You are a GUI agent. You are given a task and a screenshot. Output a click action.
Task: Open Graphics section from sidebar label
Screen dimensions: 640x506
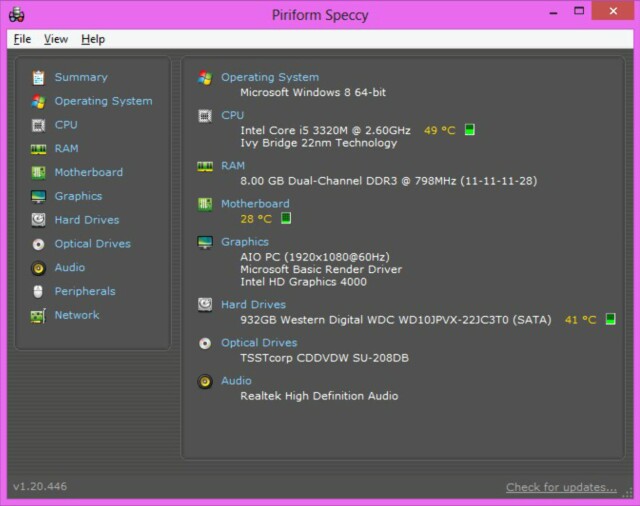pyautogui.click(x=78, y=196)
